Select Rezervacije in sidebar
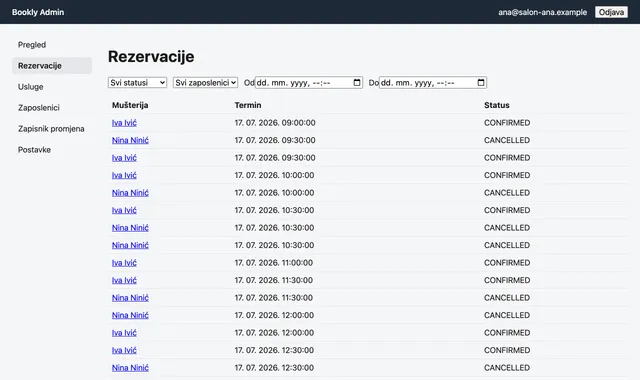The image size is (640, 380). point(52,66)
